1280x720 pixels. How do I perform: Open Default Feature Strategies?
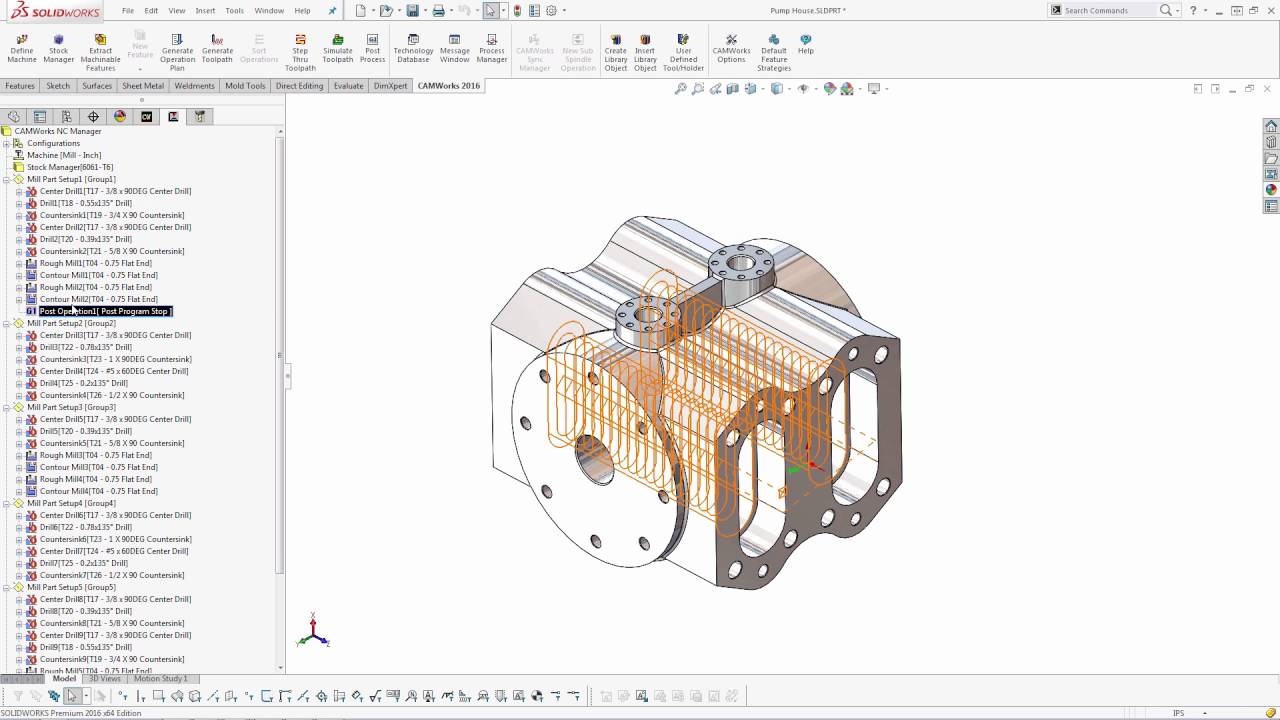774,53
